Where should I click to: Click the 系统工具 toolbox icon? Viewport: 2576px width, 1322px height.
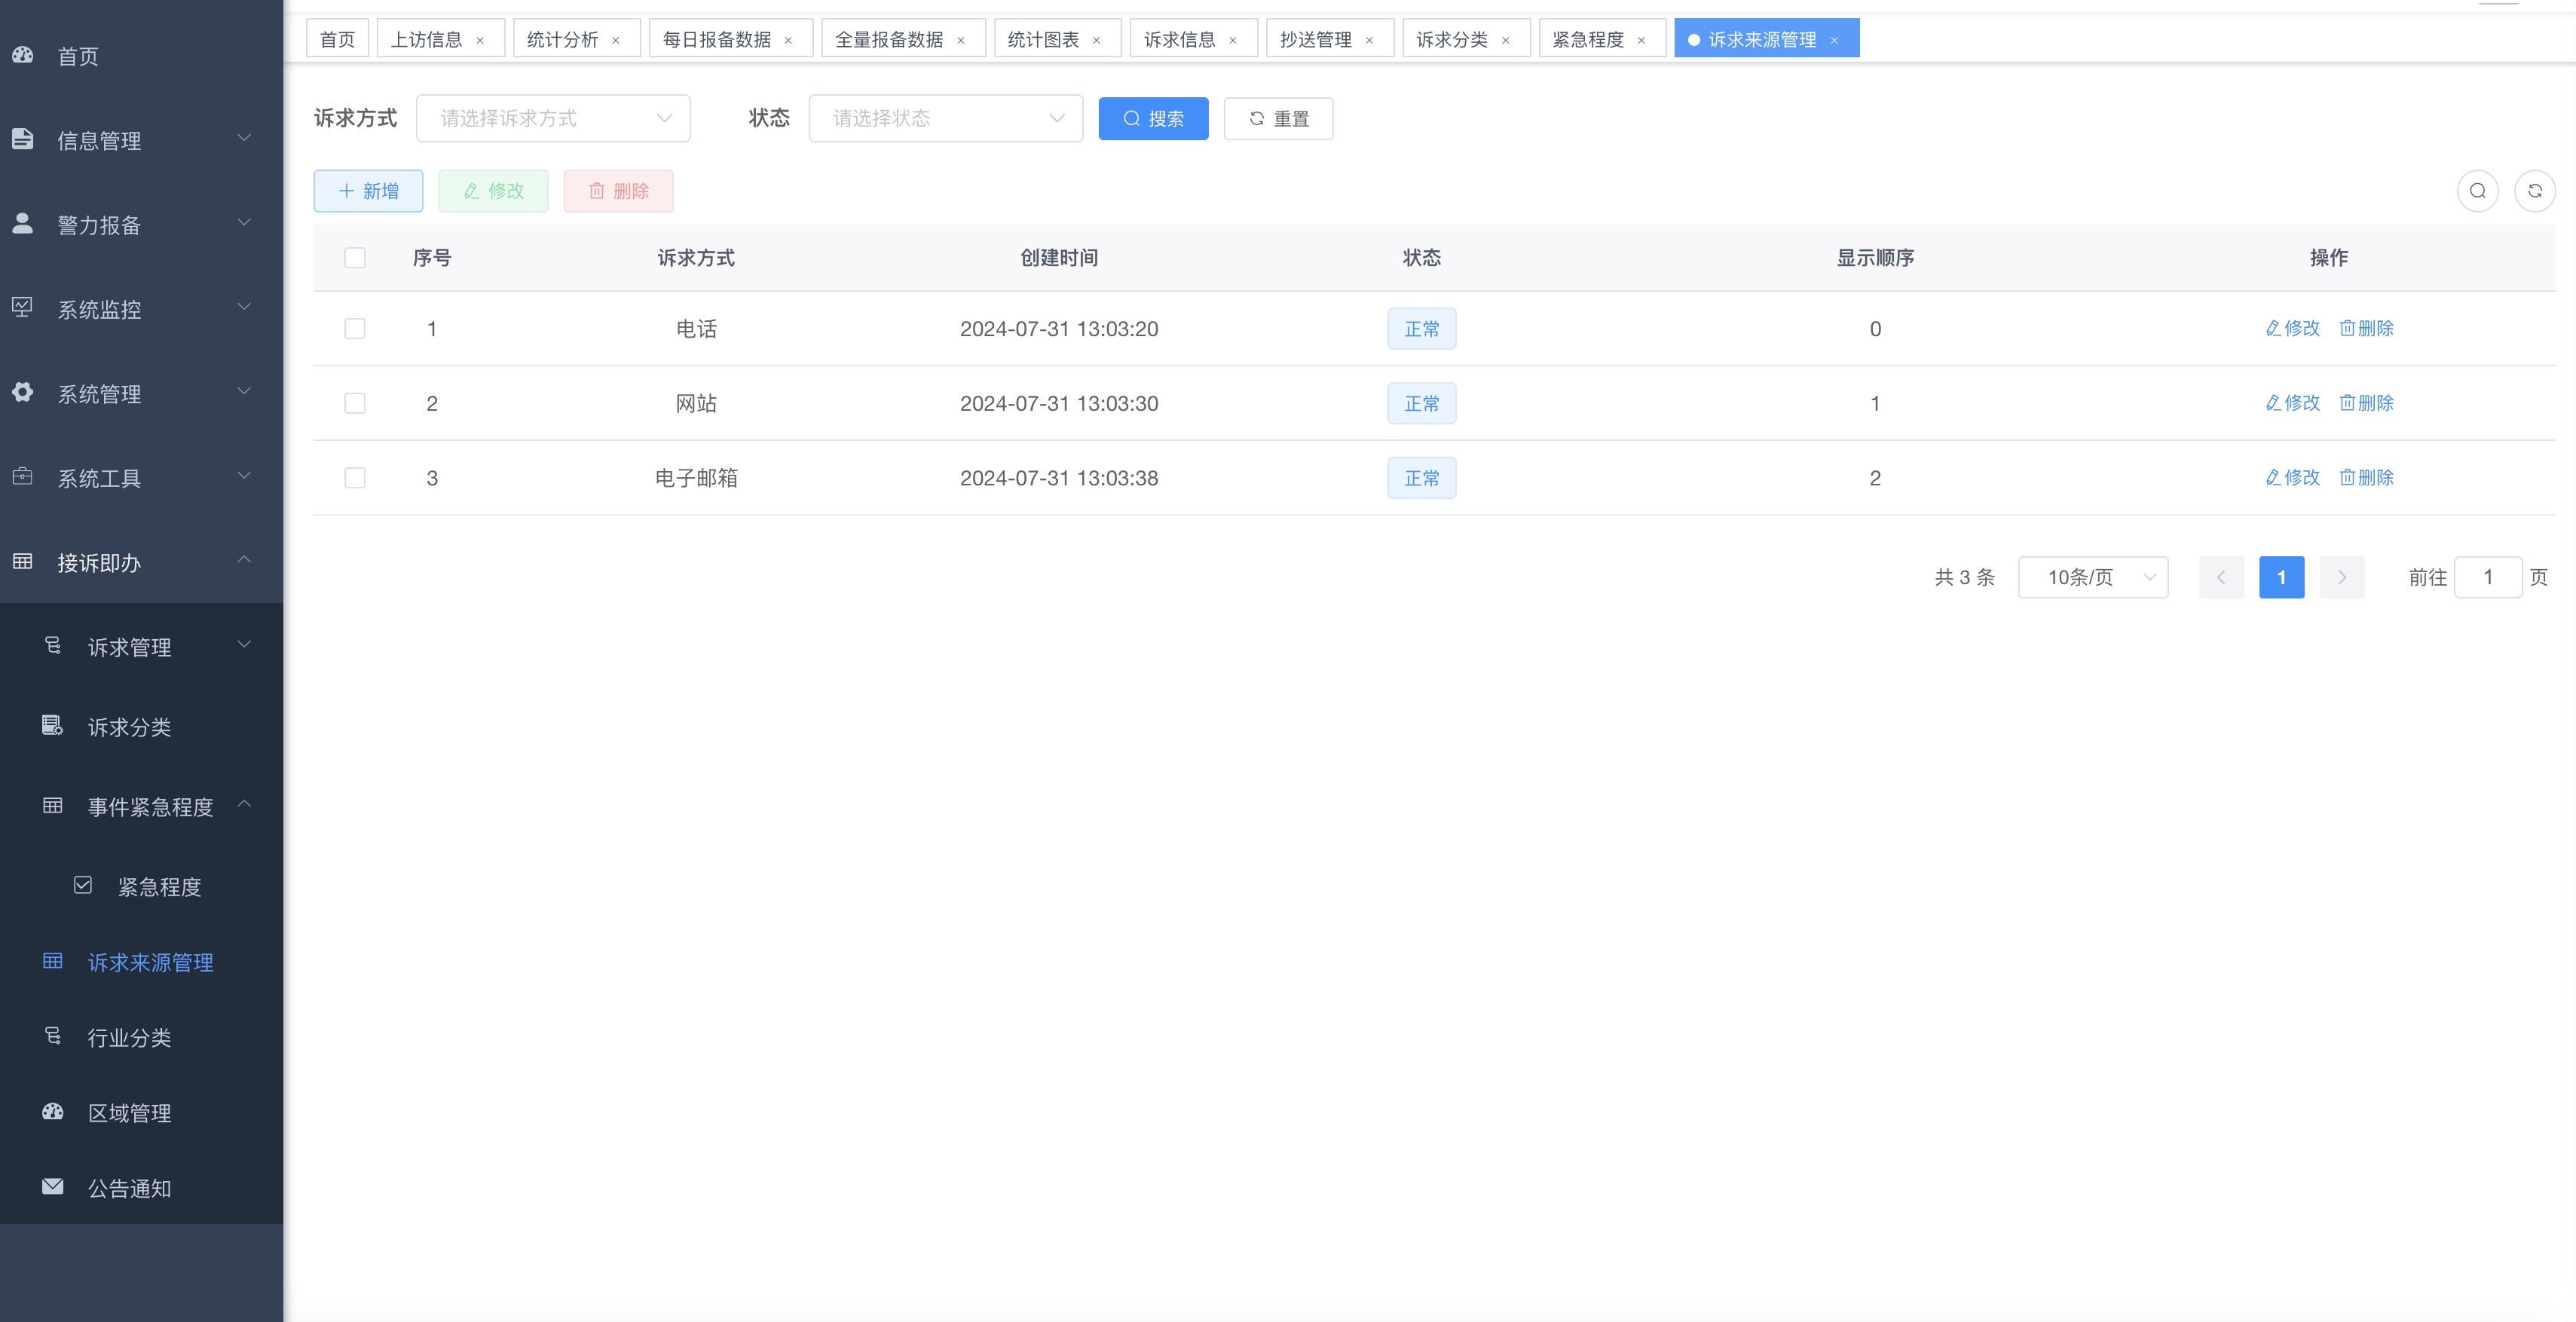(23, 477)
